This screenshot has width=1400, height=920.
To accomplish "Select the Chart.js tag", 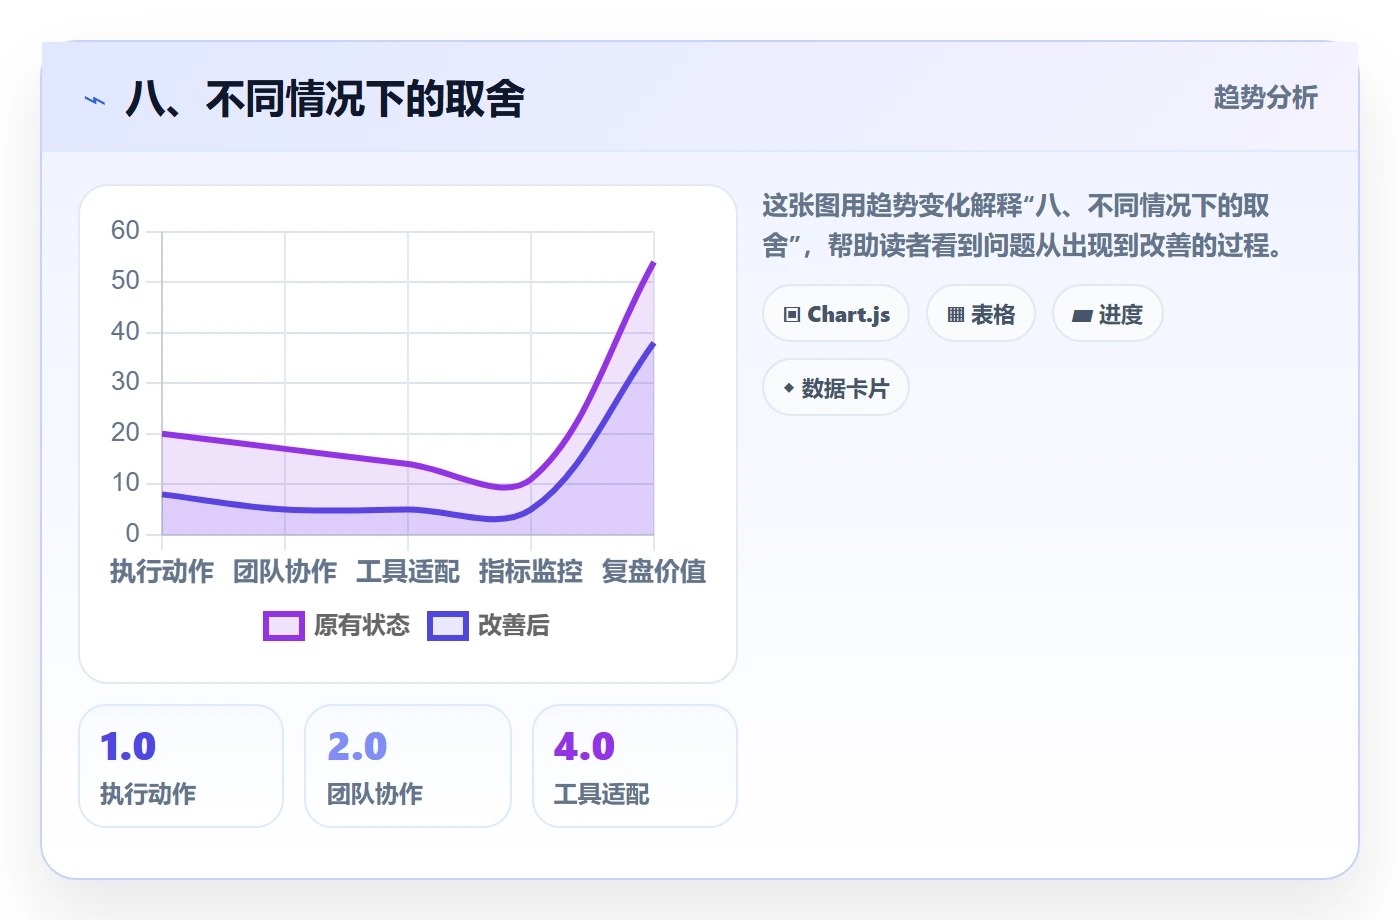I will (836, 314).
